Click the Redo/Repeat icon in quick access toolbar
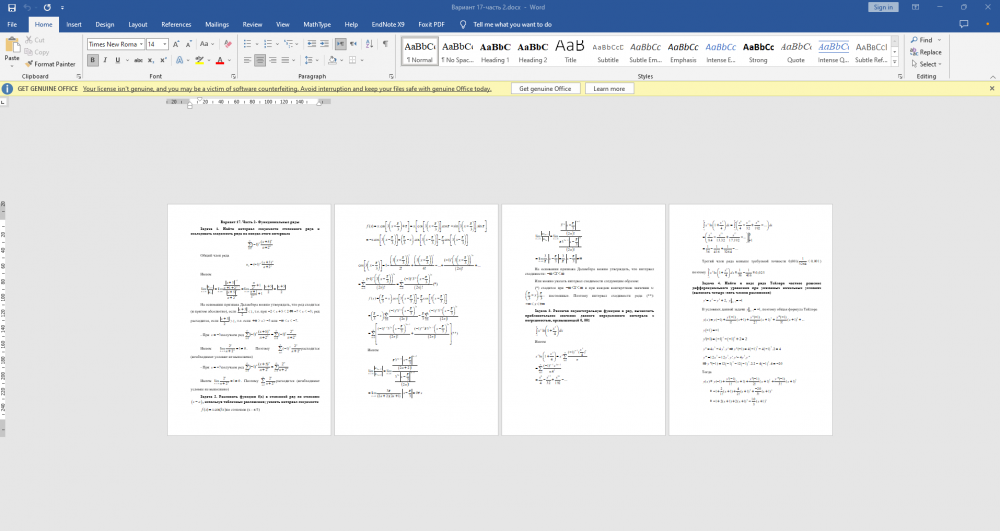 pyautogui.click(x=47, y=8)
